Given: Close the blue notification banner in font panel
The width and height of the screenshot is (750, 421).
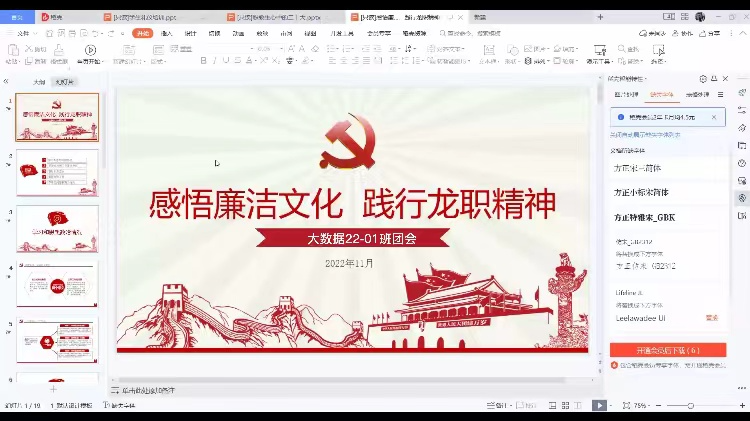Looking at the screenshot, I should [x=713, y=117].
